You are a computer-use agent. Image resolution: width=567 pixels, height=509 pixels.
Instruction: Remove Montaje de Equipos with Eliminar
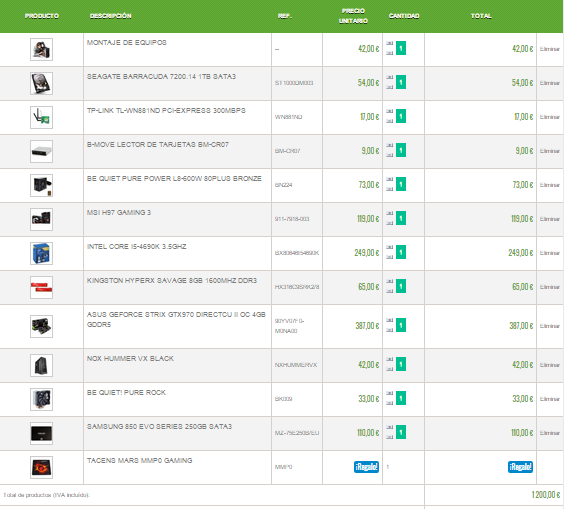550,49
